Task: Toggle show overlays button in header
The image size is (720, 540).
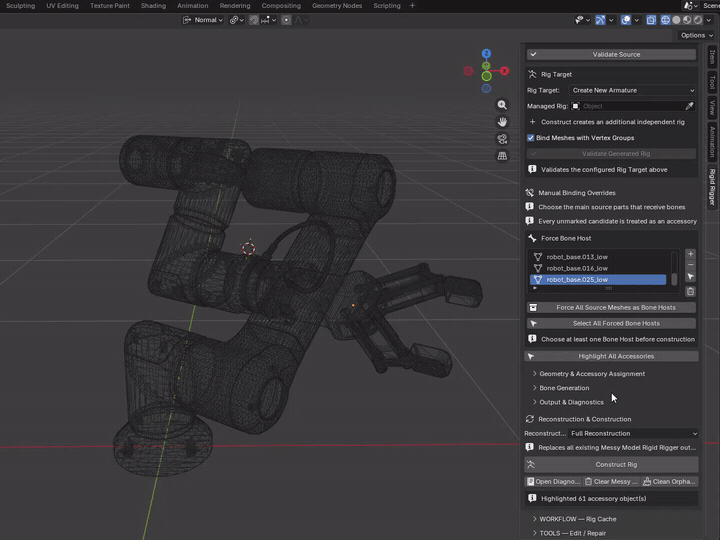Action: pos(626,20)
